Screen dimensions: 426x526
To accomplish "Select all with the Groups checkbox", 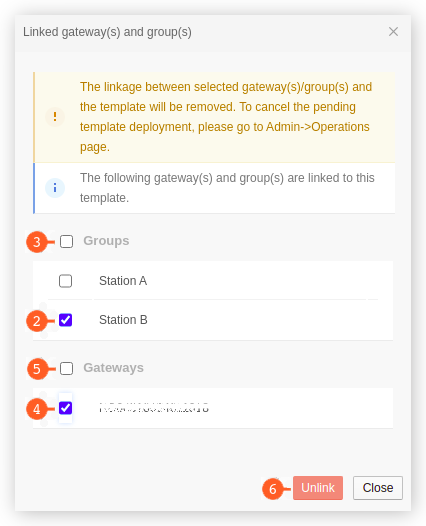I will point(66,241).
